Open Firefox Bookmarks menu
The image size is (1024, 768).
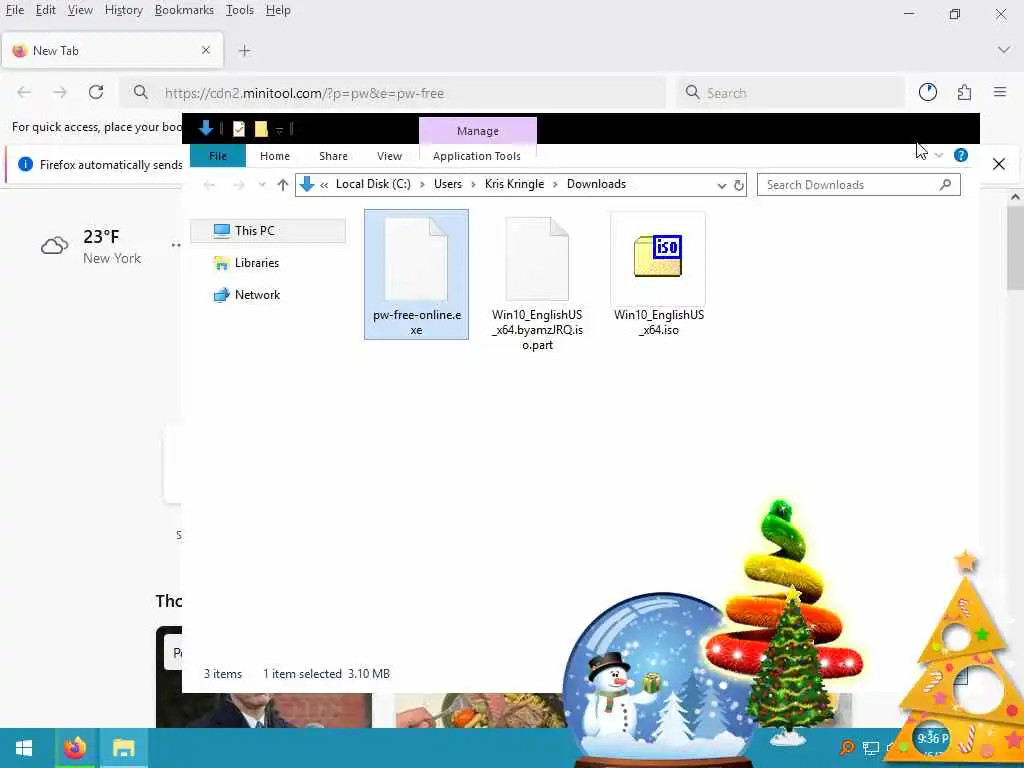pos(184,10)
